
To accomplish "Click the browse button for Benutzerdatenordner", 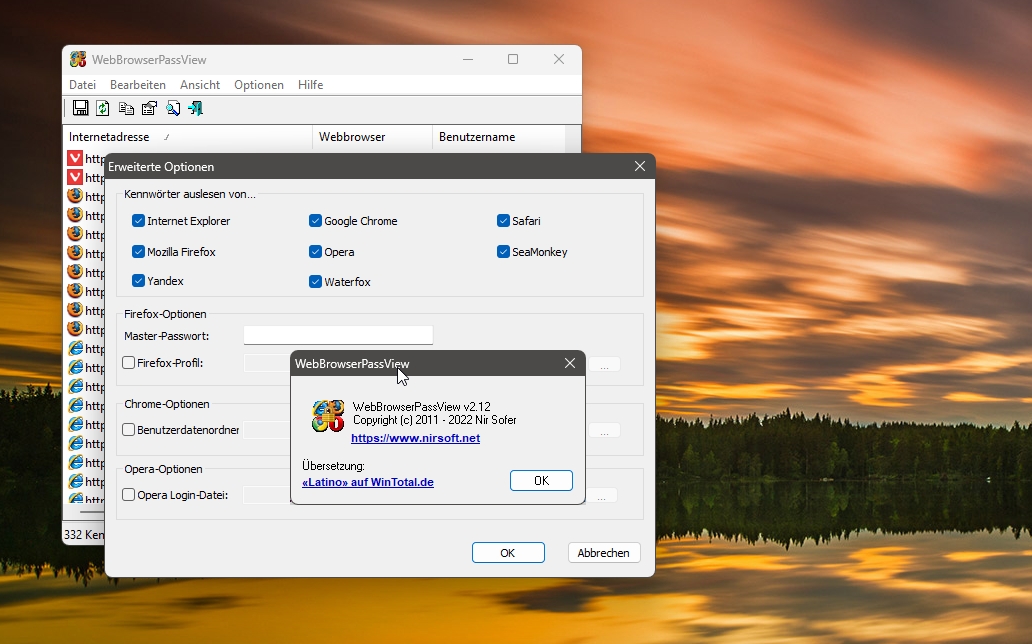I will point(604,431).
